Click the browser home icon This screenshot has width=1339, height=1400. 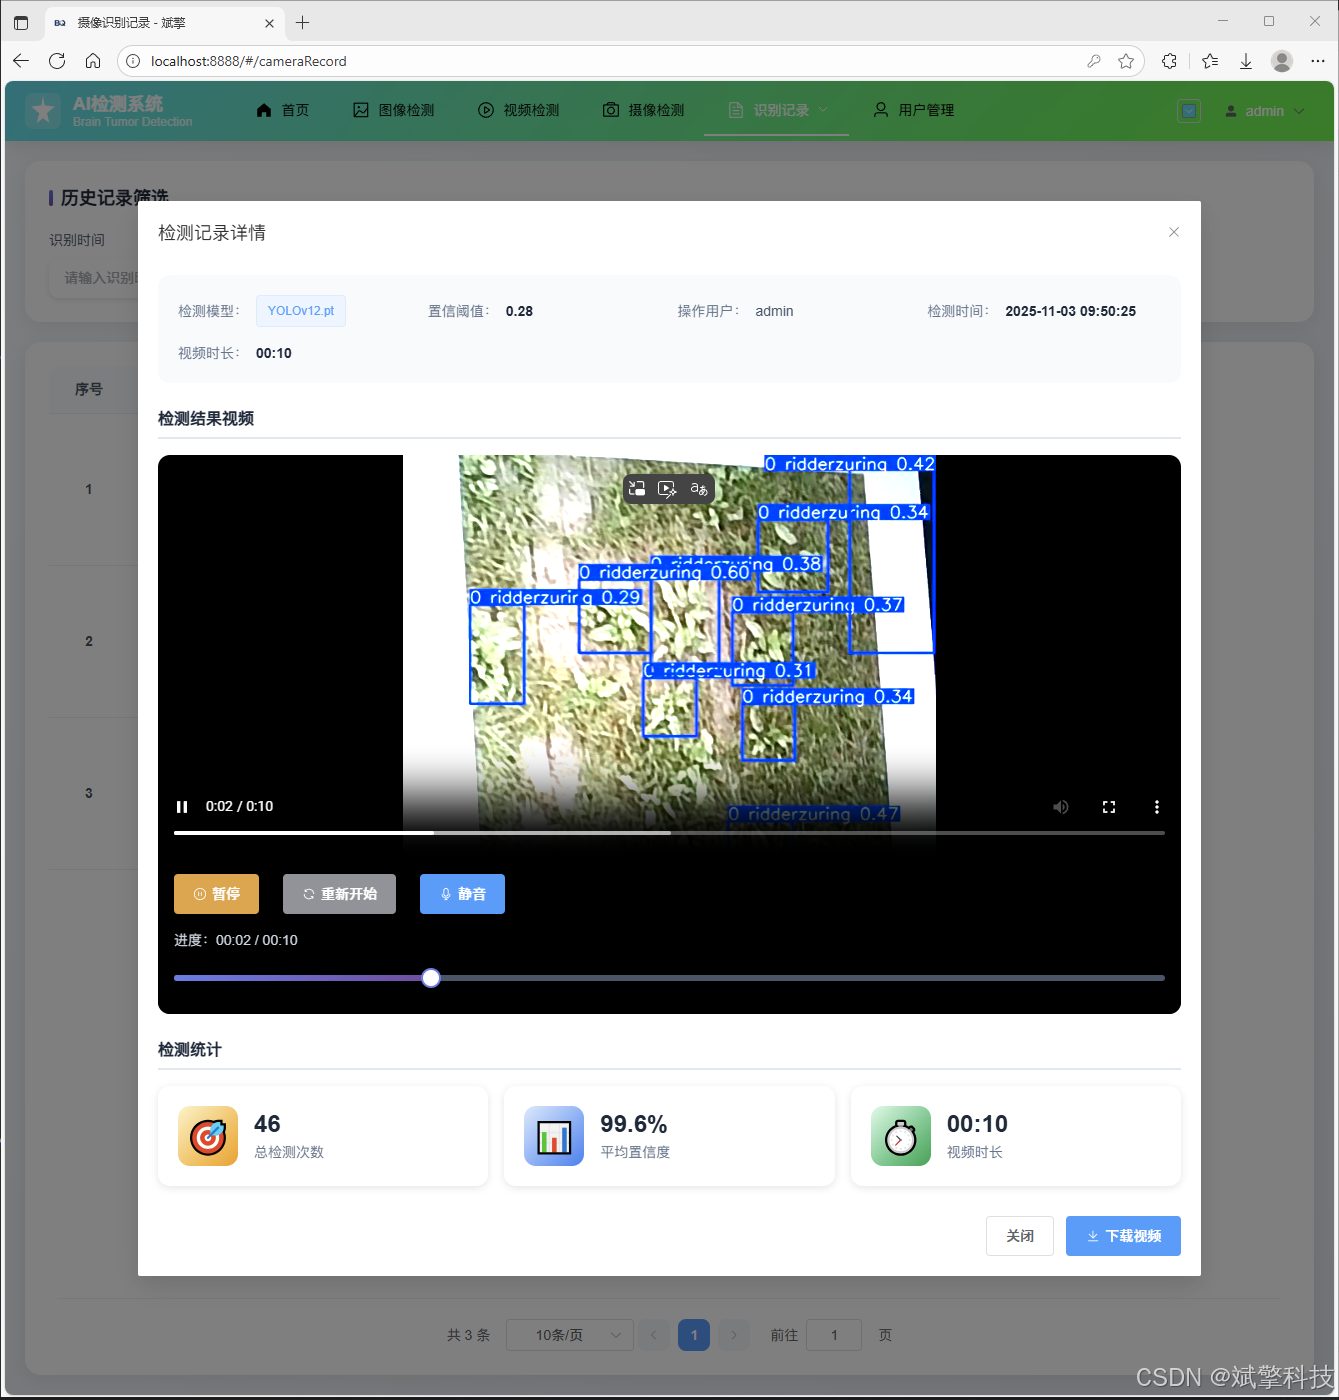[93, 61]
